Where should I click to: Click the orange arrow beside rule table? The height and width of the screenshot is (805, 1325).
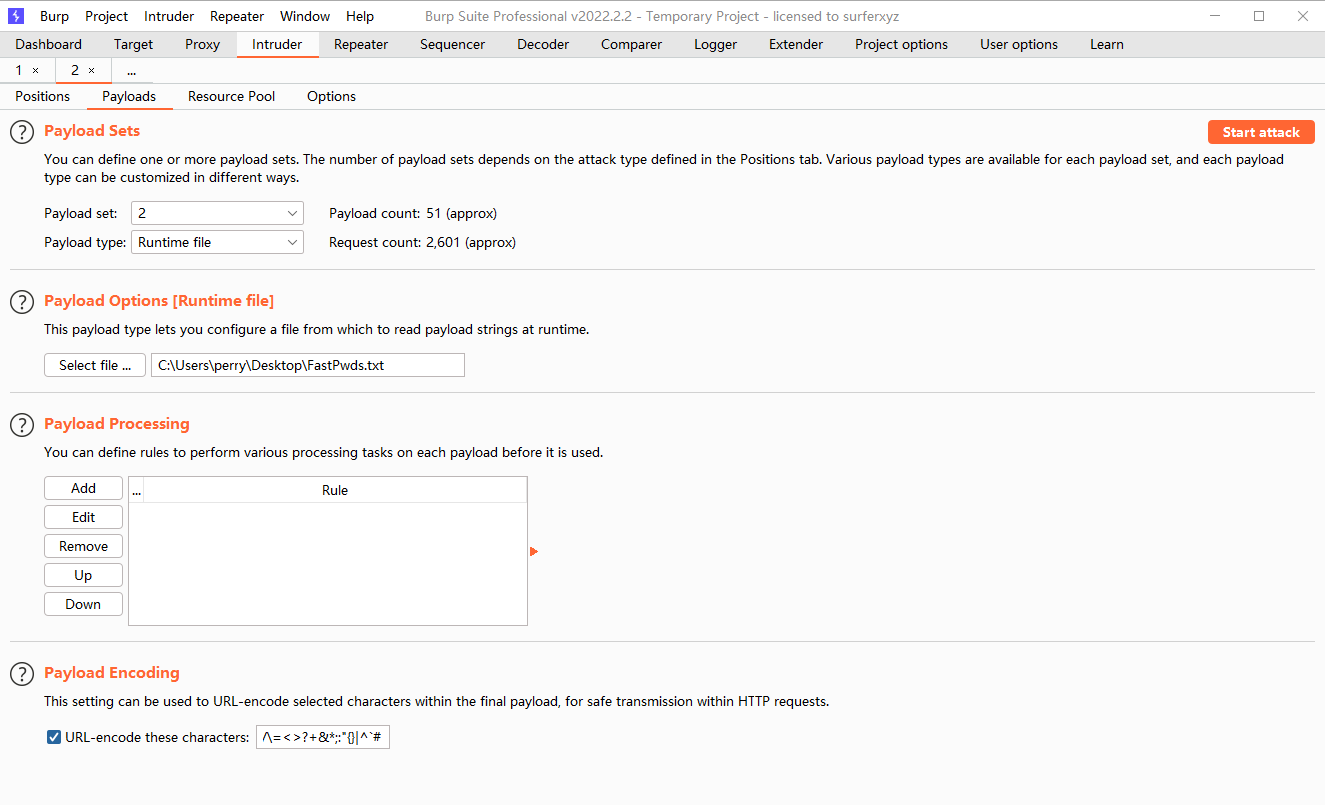[x=534, y=552]
